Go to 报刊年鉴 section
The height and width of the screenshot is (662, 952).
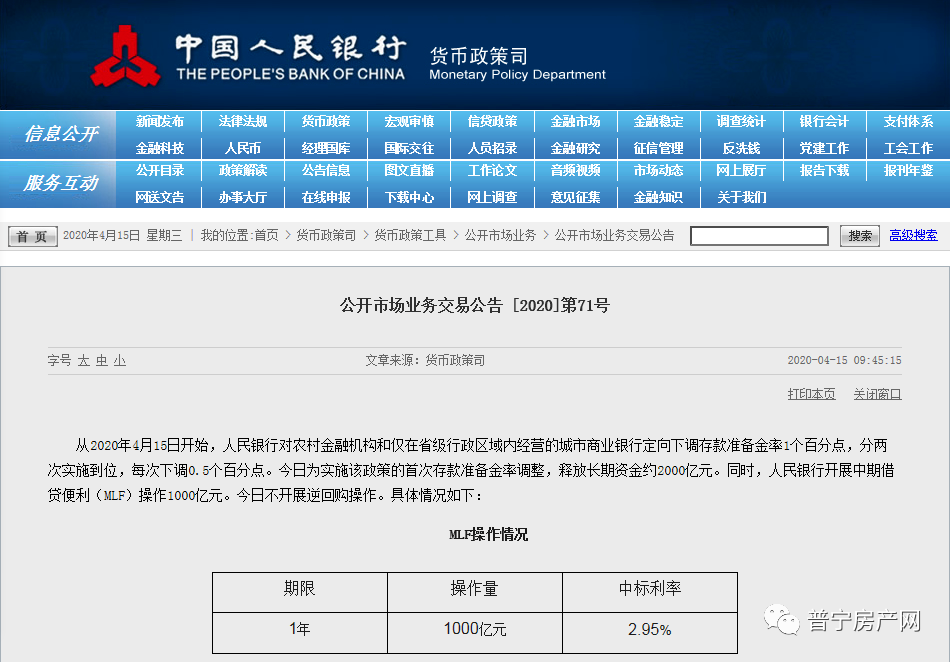coord(908,171)
